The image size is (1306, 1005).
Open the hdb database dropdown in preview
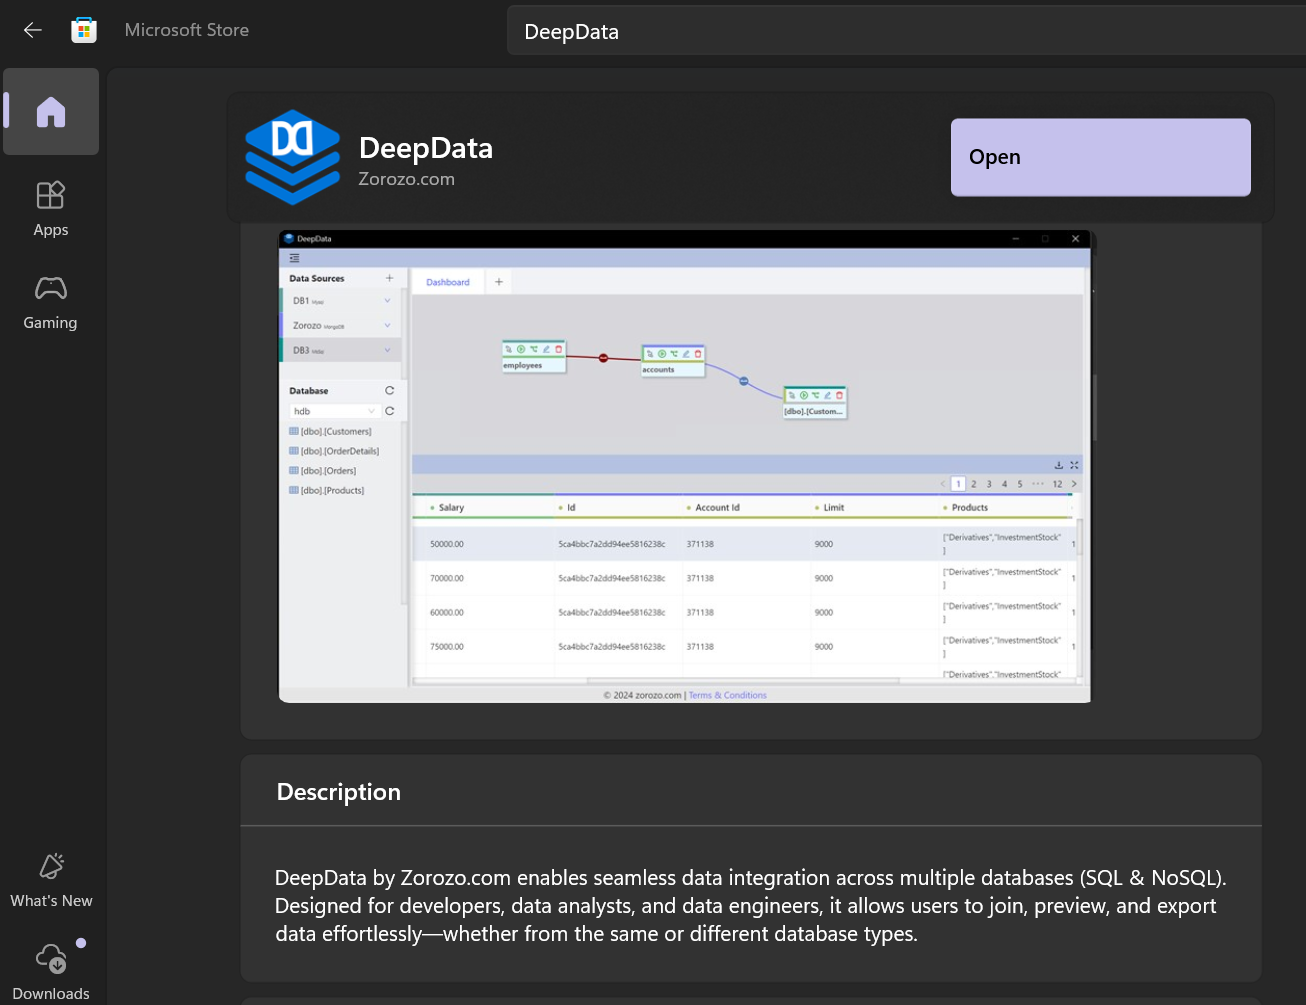[334, 411]
